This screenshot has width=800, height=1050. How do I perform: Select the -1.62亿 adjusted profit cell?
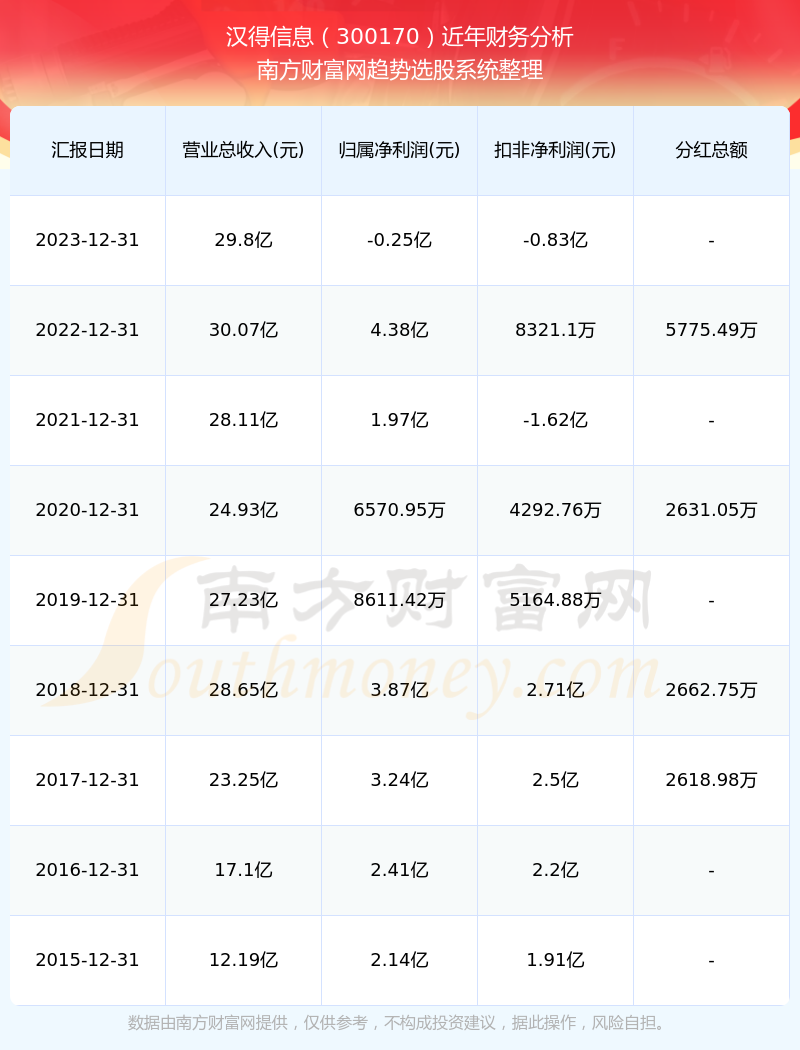coord(555,420)
